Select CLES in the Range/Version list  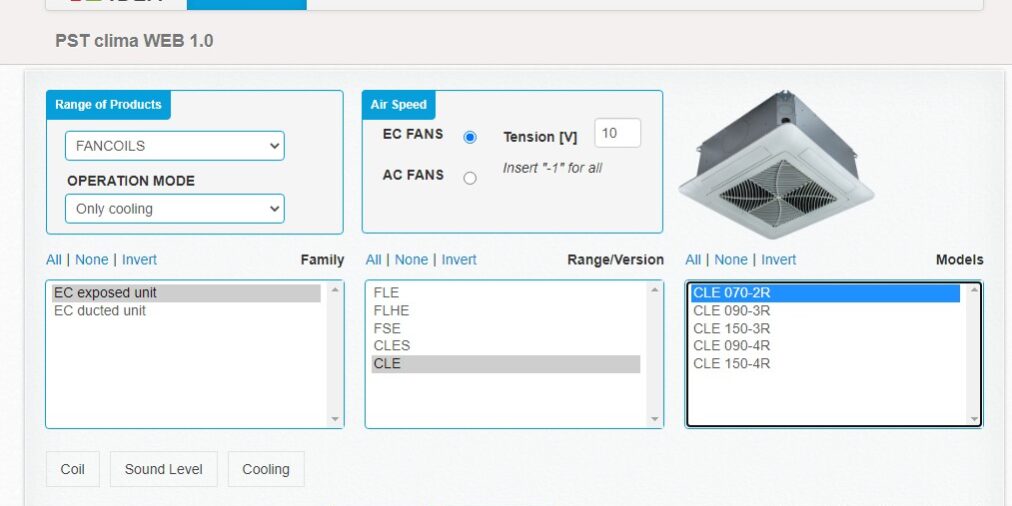pos(391,346)
